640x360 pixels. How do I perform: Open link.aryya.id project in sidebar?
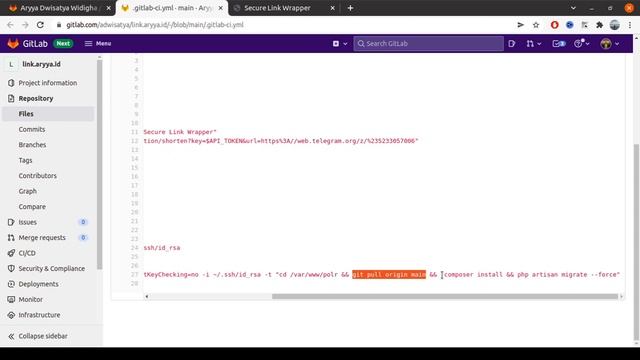pos(41,64)
